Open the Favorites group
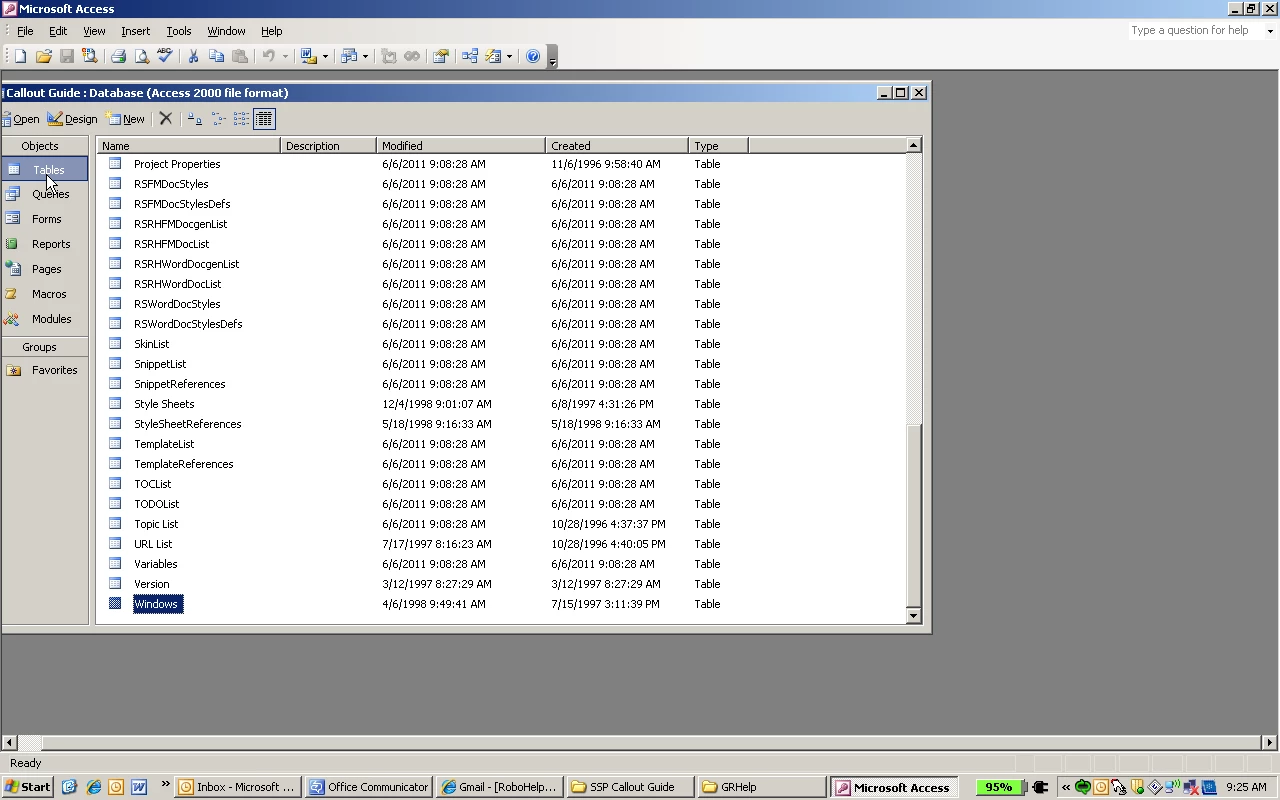 pyautogui.click(x=45, y=370)
